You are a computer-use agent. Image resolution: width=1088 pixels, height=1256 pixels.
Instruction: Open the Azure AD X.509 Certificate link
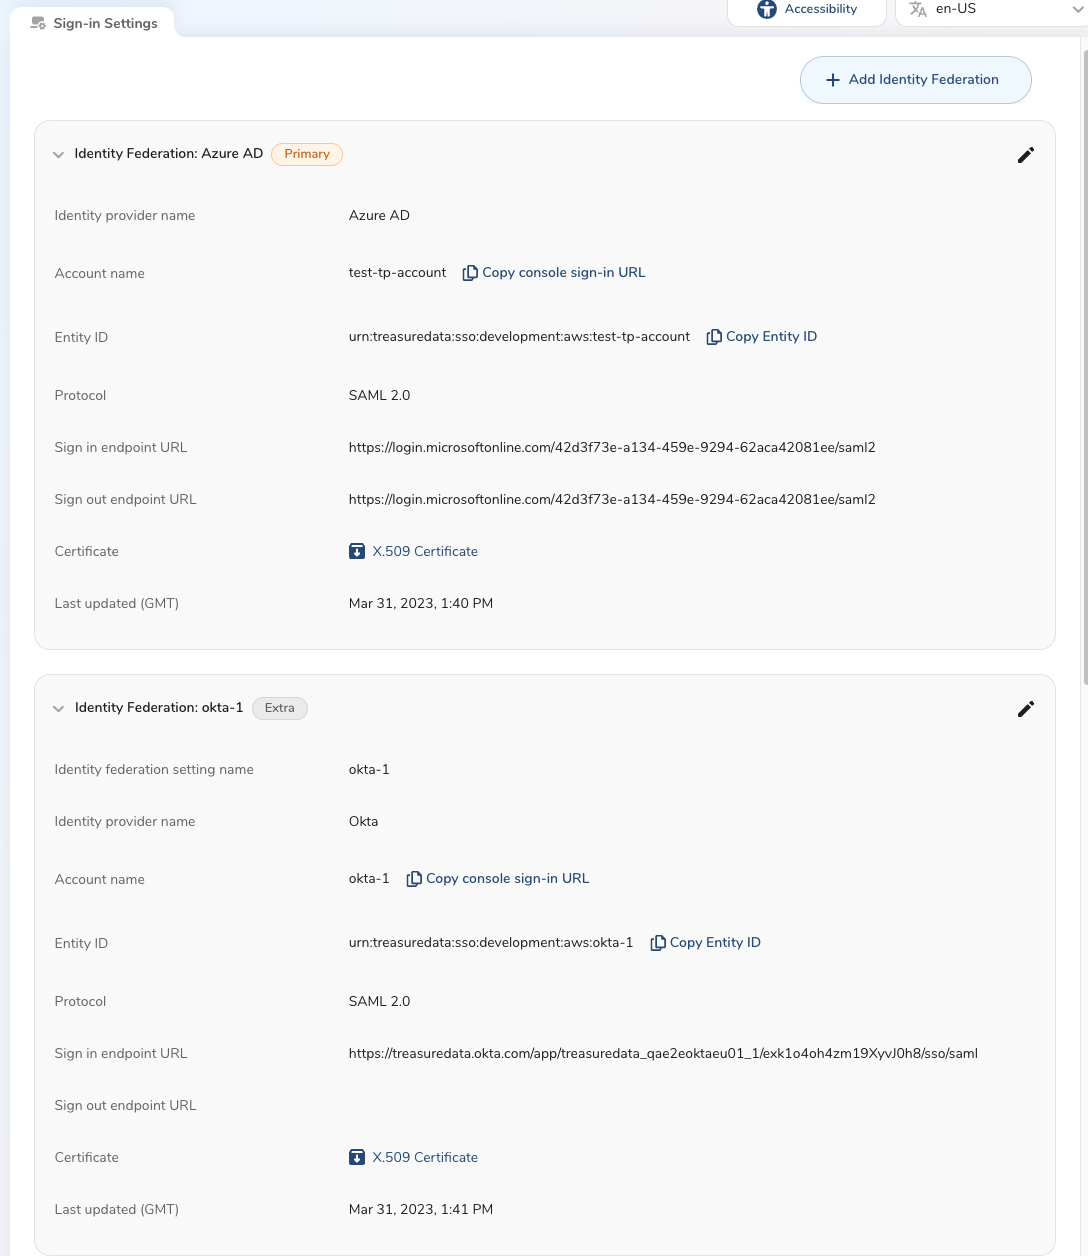click(x=425, y=551)
